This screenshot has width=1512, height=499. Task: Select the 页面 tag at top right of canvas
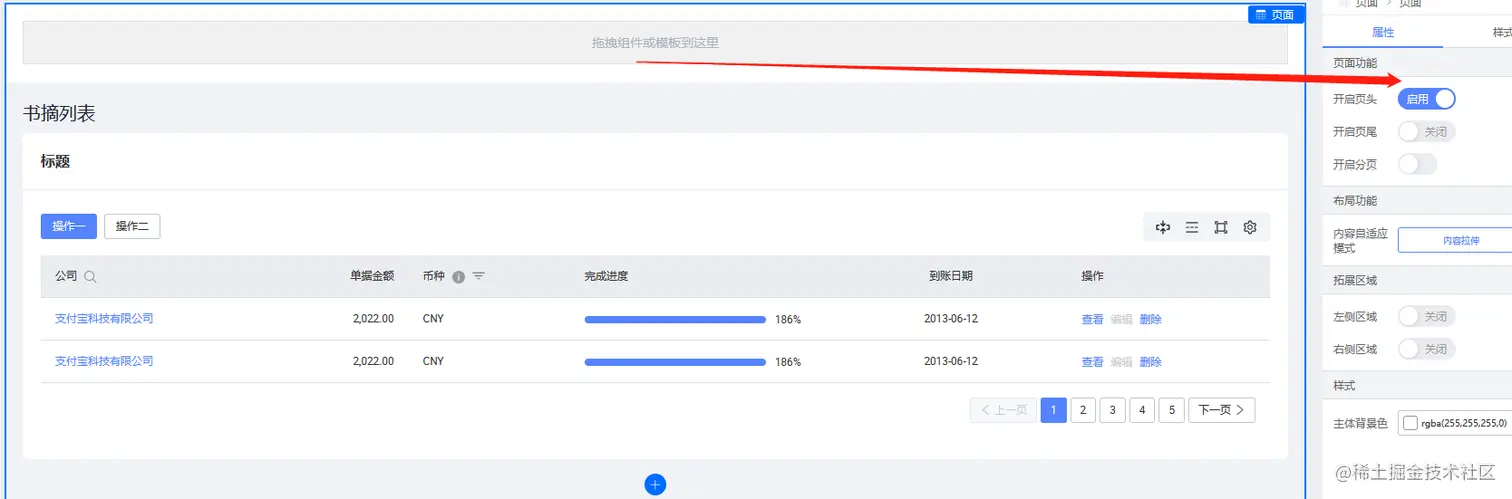[x=1276, y=14]
